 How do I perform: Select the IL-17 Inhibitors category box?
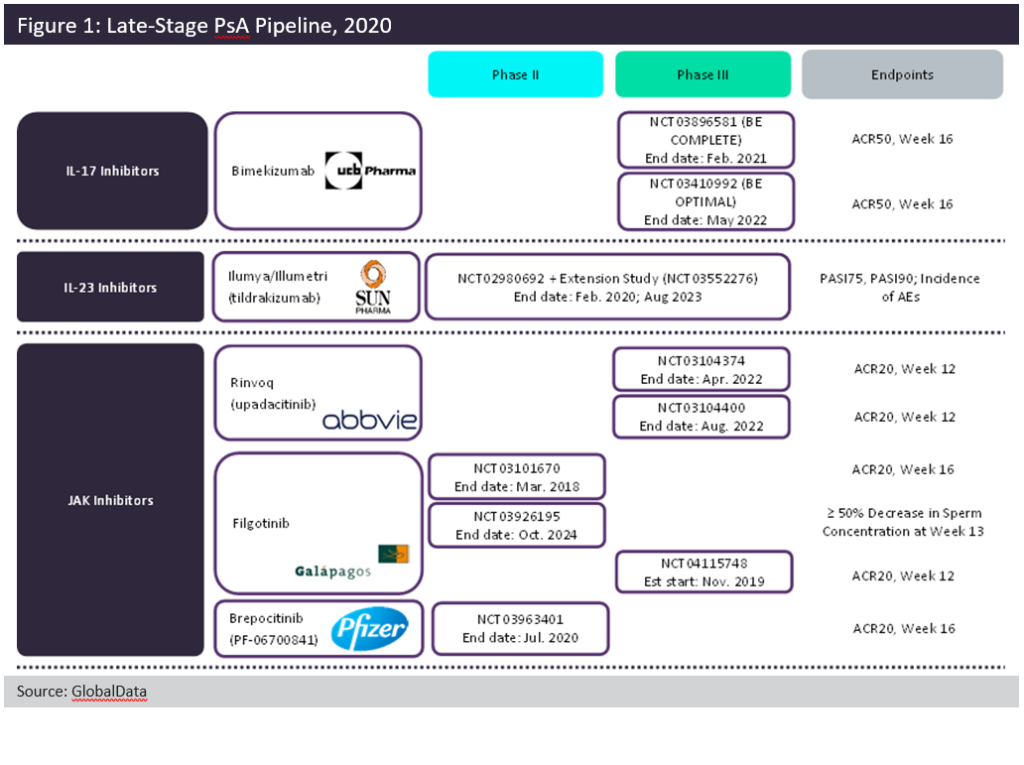(x=111, y=170)
